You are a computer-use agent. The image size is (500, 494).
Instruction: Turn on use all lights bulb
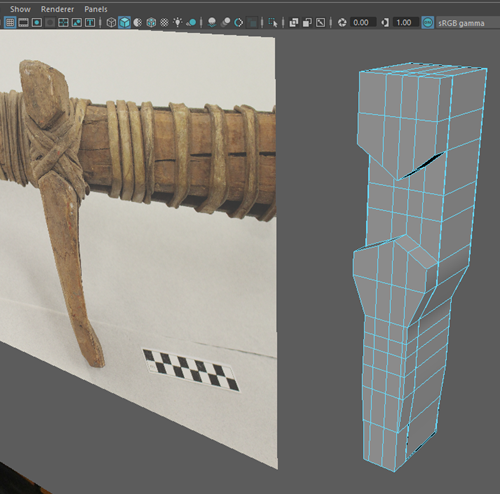pyautogui.click(x=178, y=23)
